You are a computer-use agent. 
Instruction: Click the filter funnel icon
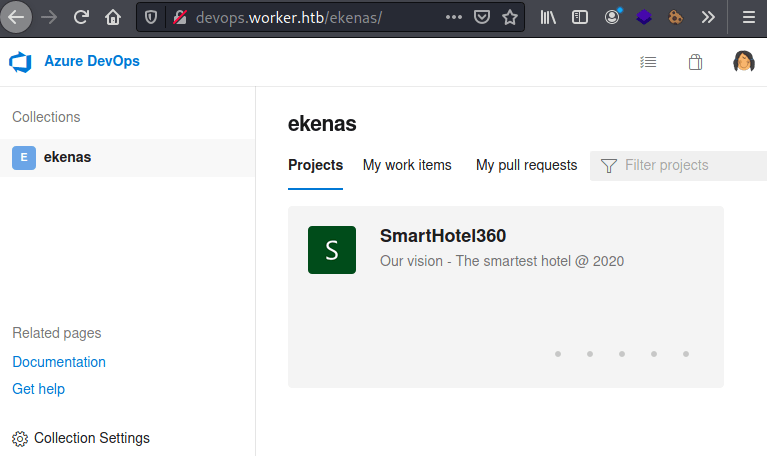point(609,166)
